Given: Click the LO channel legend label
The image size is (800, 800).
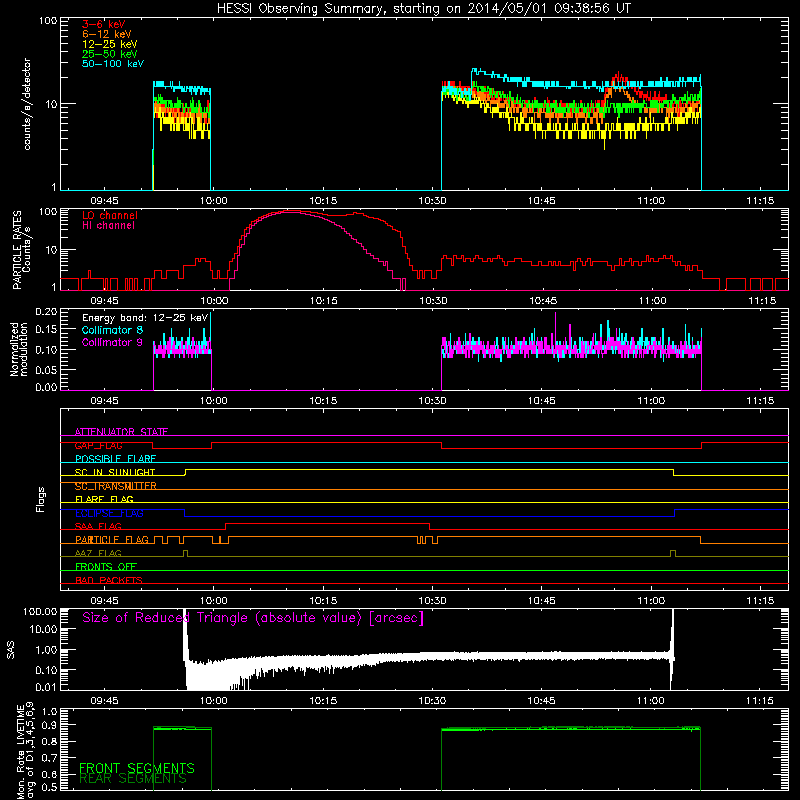Looking at the screenshot, I should (110, 215).
